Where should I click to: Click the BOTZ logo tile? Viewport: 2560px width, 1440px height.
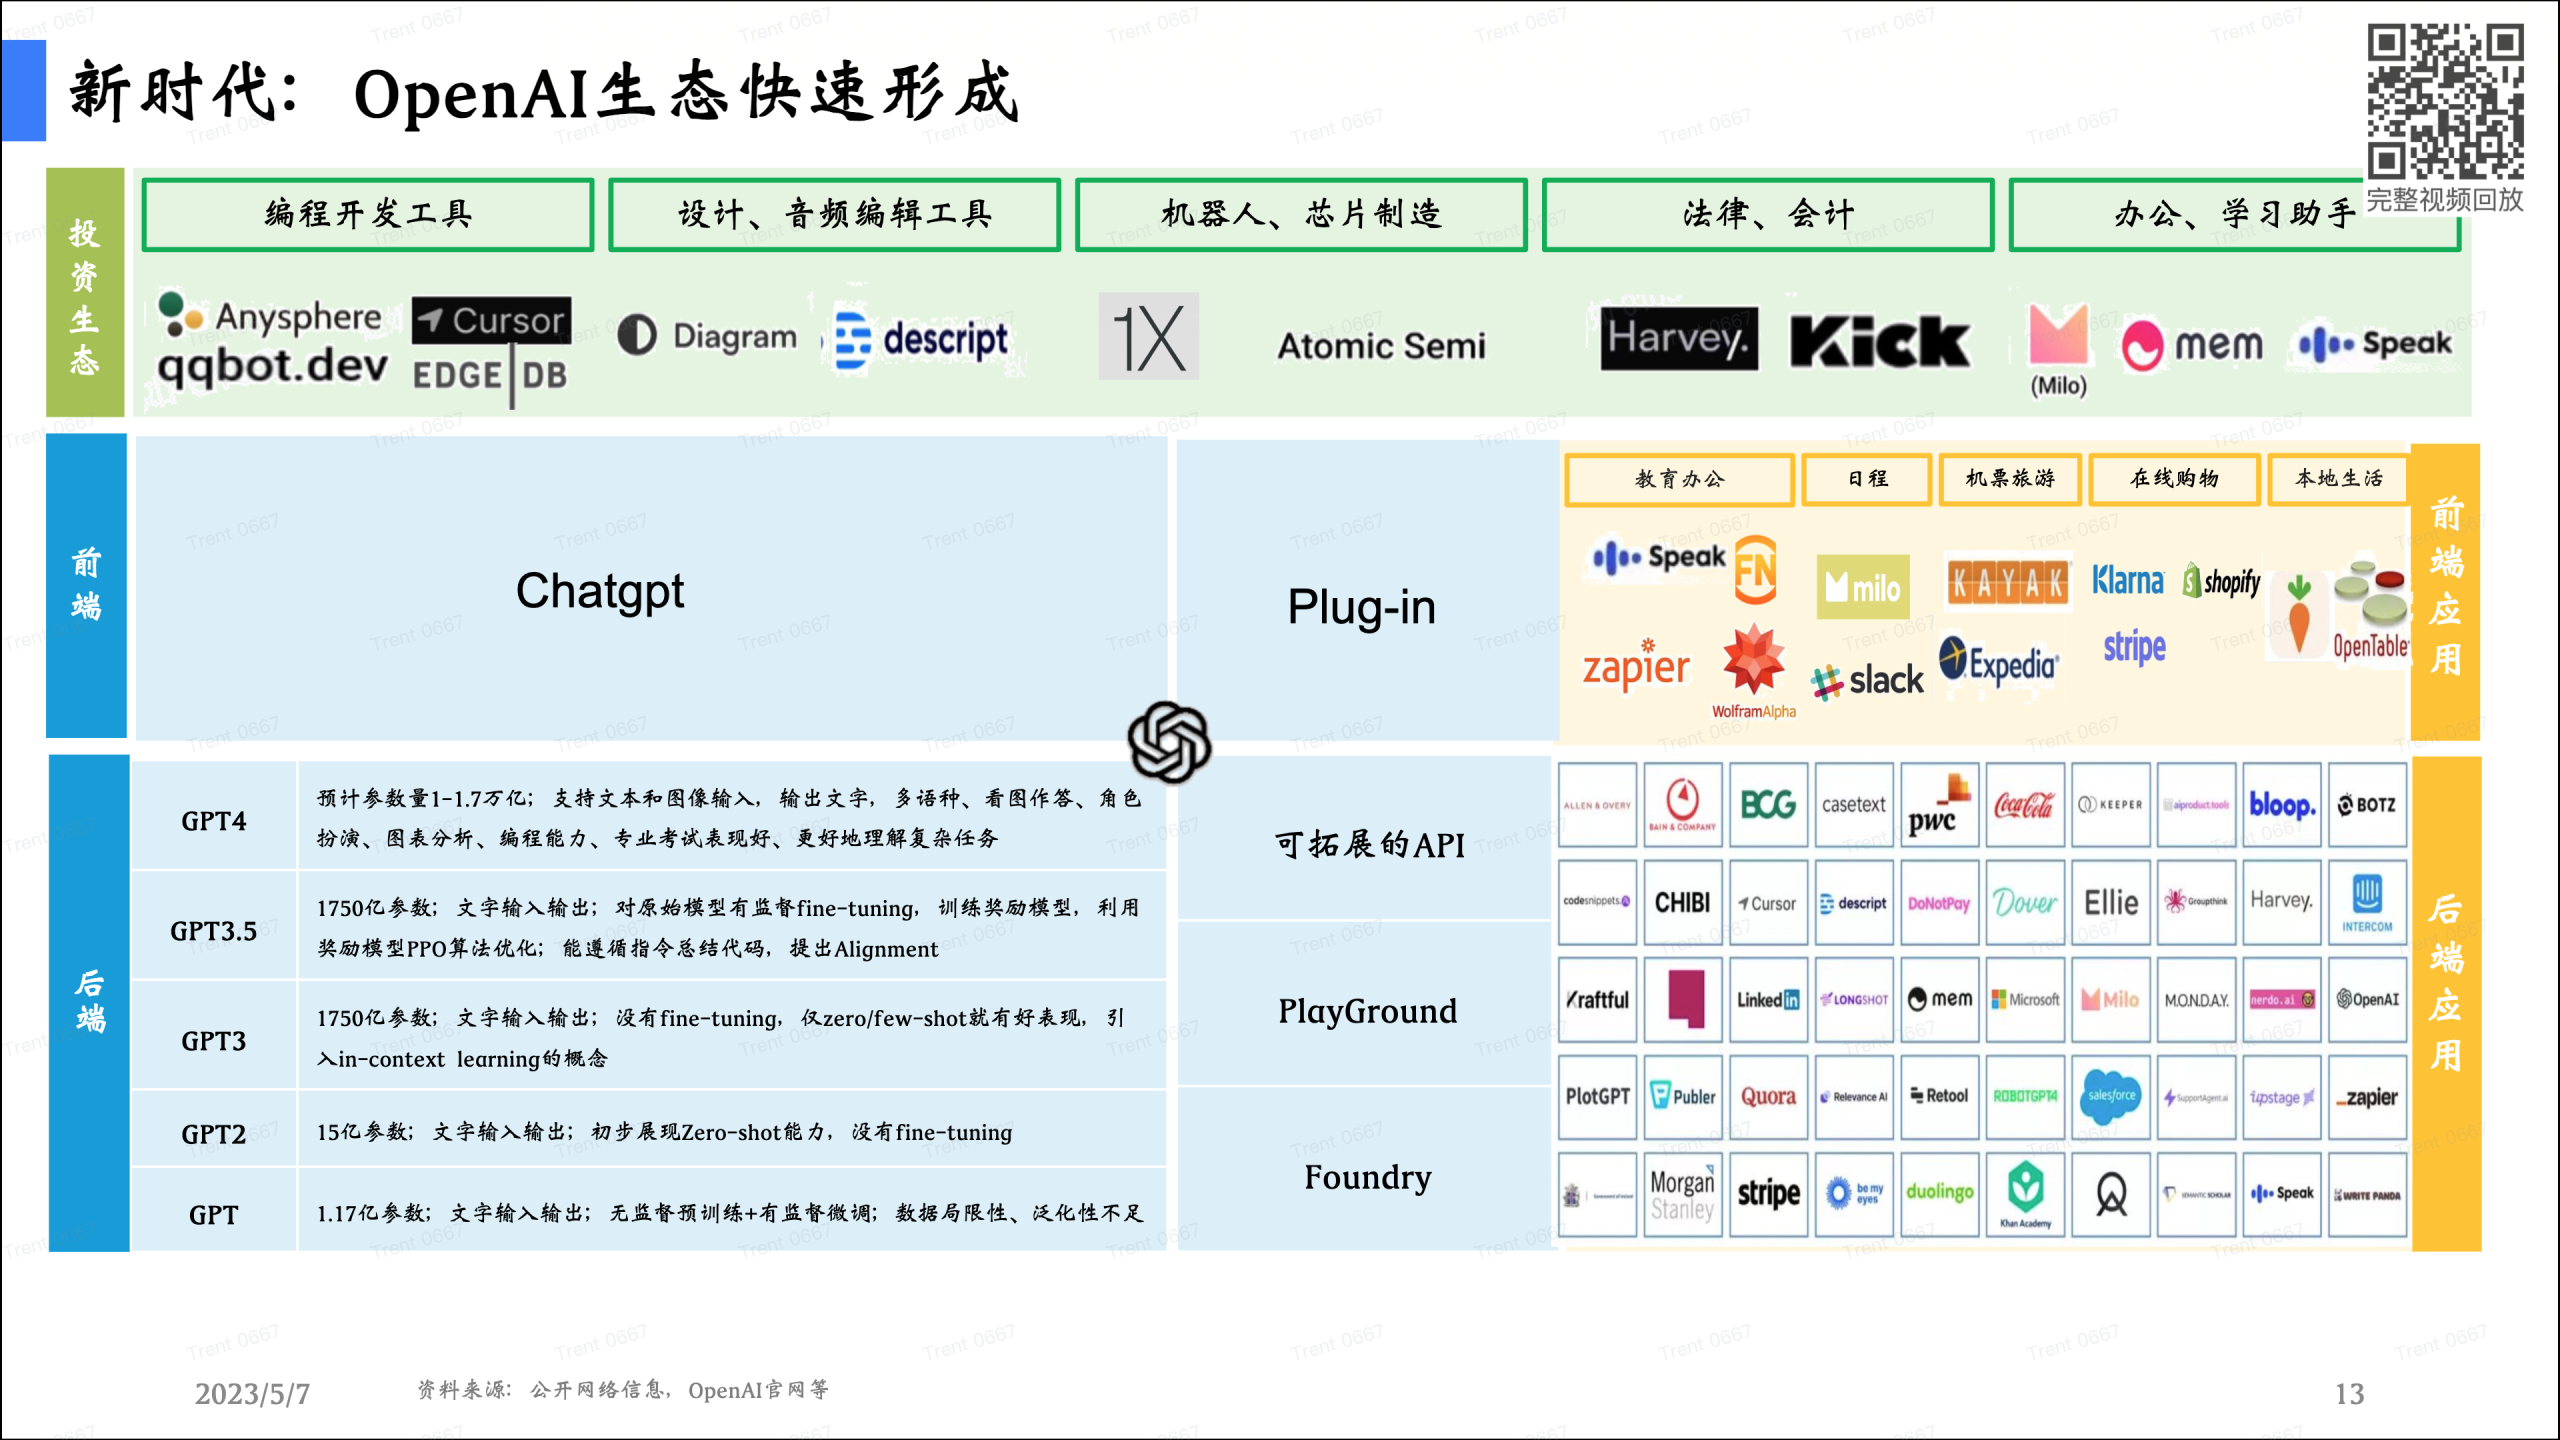2367,805
